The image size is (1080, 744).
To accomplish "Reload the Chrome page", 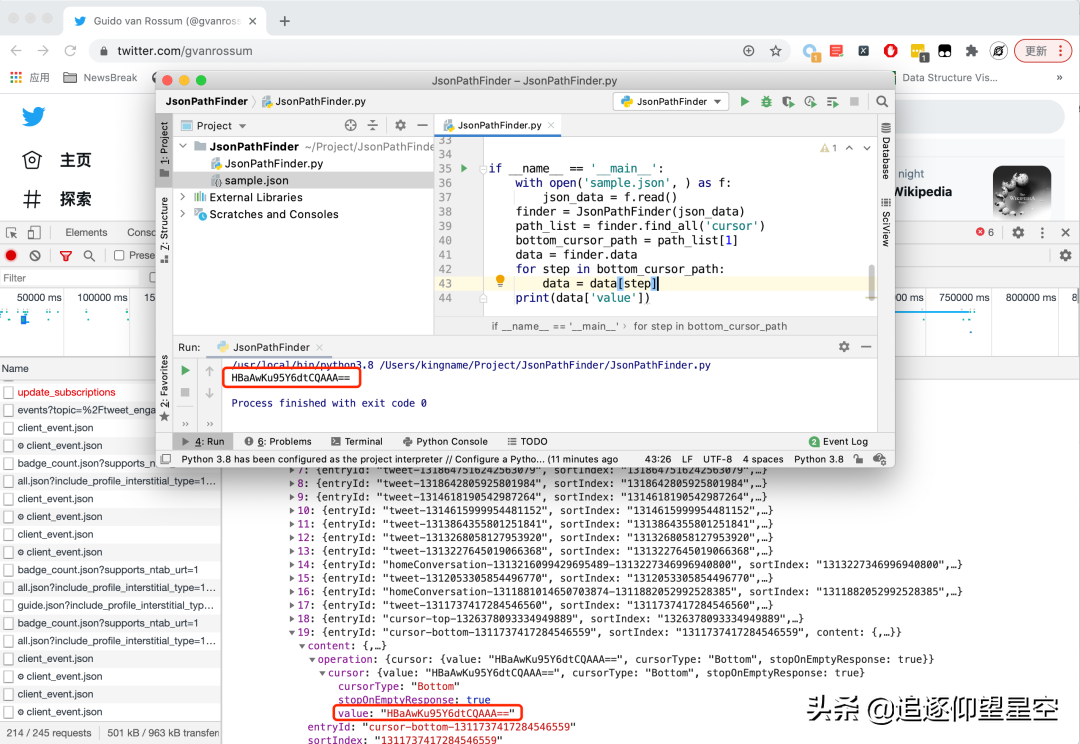I will [x=70, y=51].
